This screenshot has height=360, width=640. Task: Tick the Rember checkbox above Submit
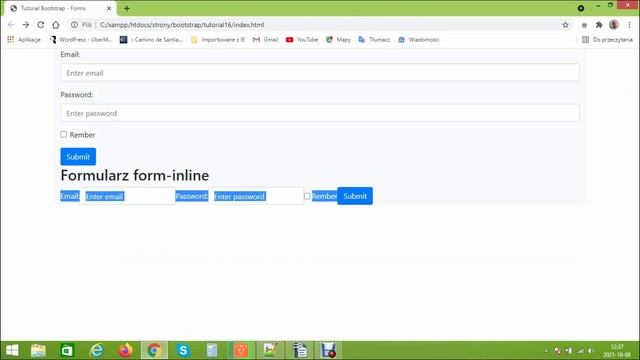pyautogui.click(x=63, y=134)
